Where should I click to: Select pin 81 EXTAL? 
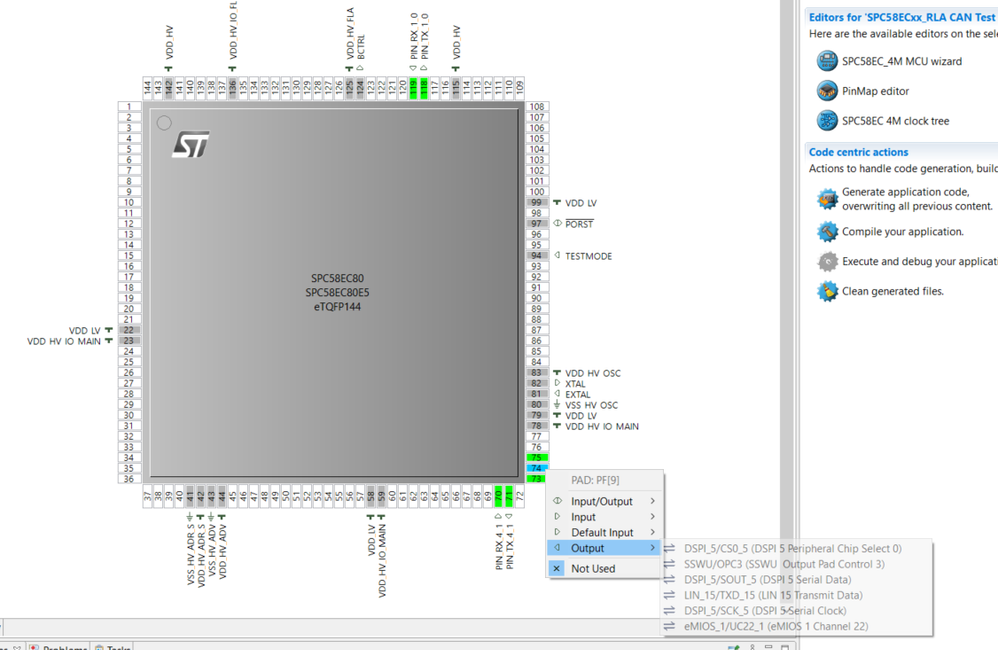(537, 394)
